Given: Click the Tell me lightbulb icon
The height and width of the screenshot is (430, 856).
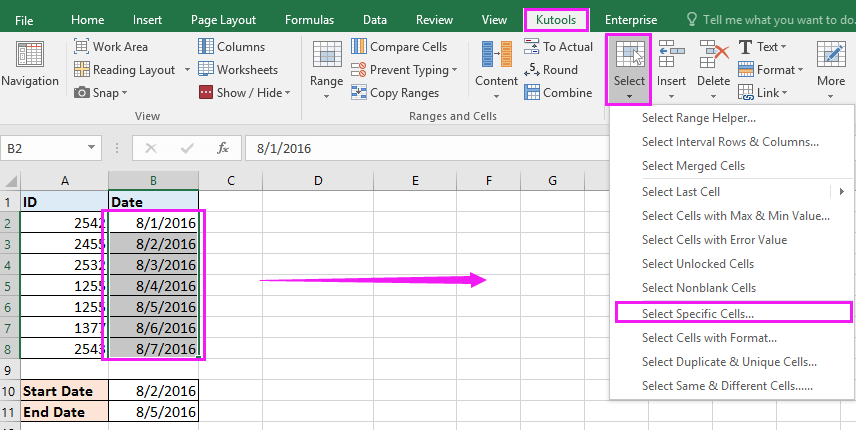Looking at the screenshot, I should [x=692, y=20].
